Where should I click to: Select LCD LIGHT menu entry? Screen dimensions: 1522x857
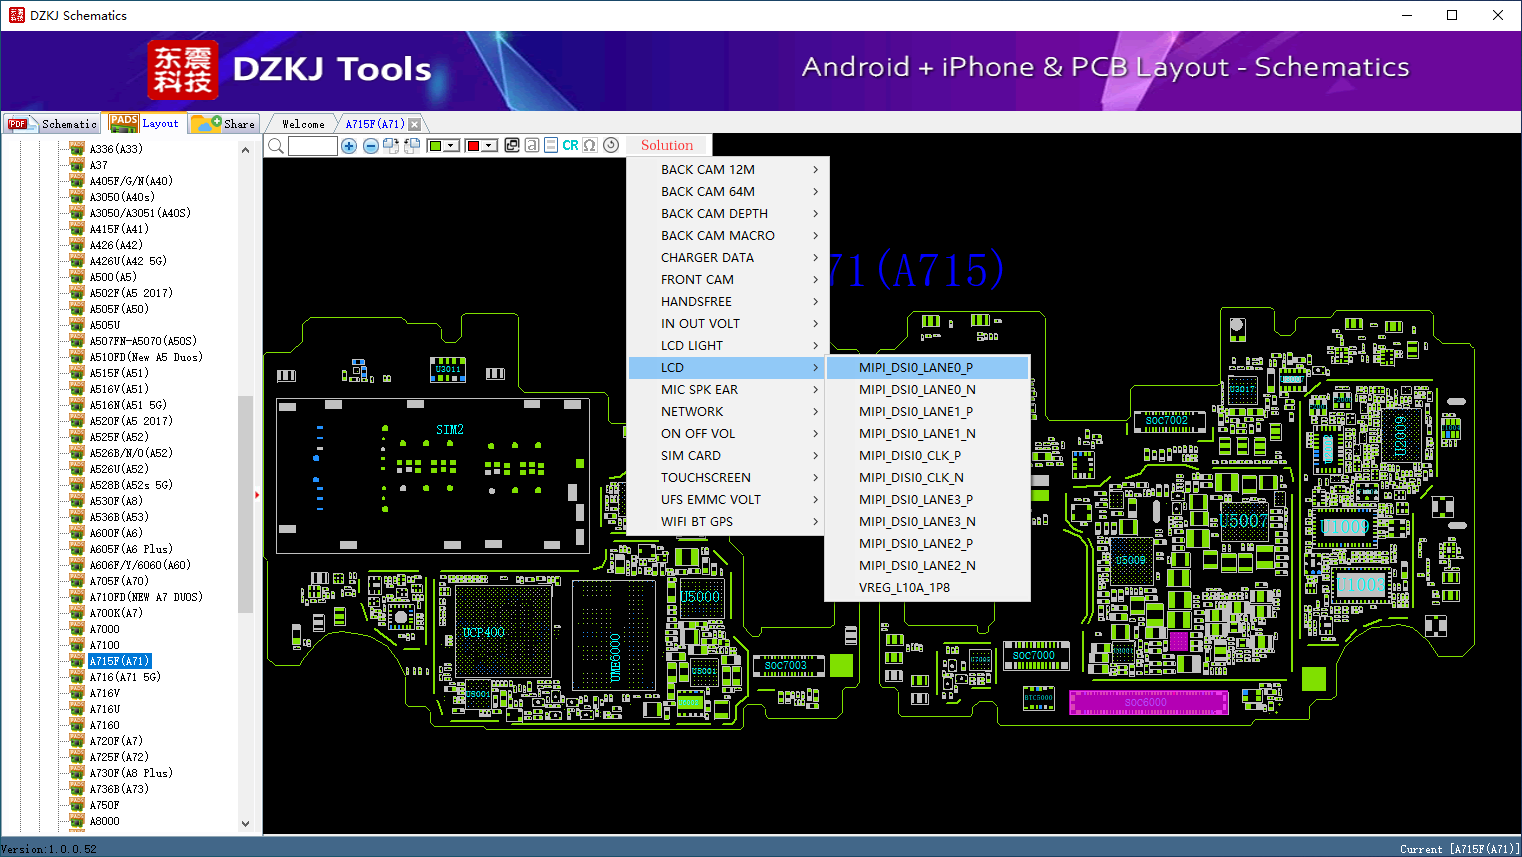click(x=727, y=346)
